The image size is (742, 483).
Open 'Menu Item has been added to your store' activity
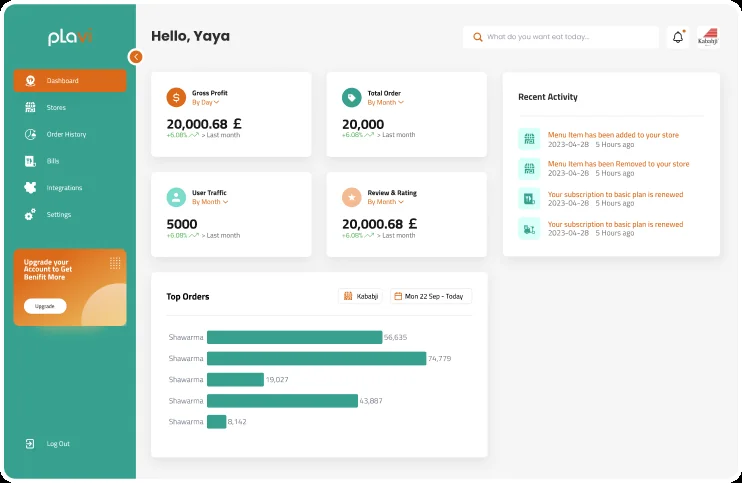click(x=613, y=135)
